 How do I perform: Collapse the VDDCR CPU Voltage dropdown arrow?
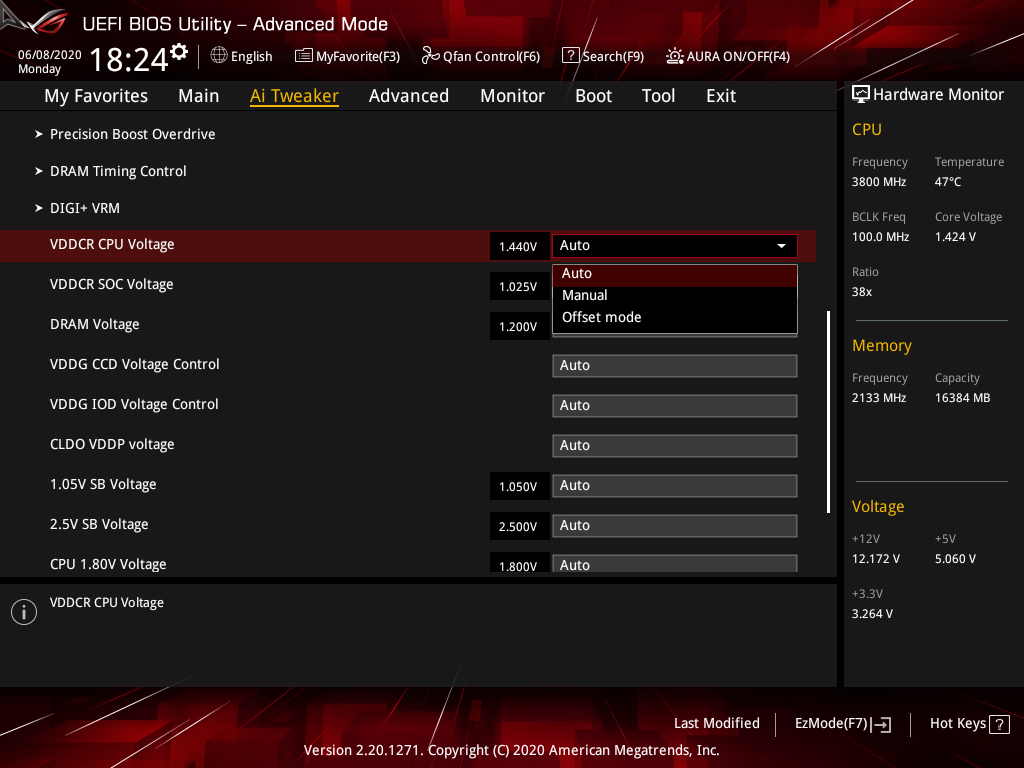[x=781, y=246]
